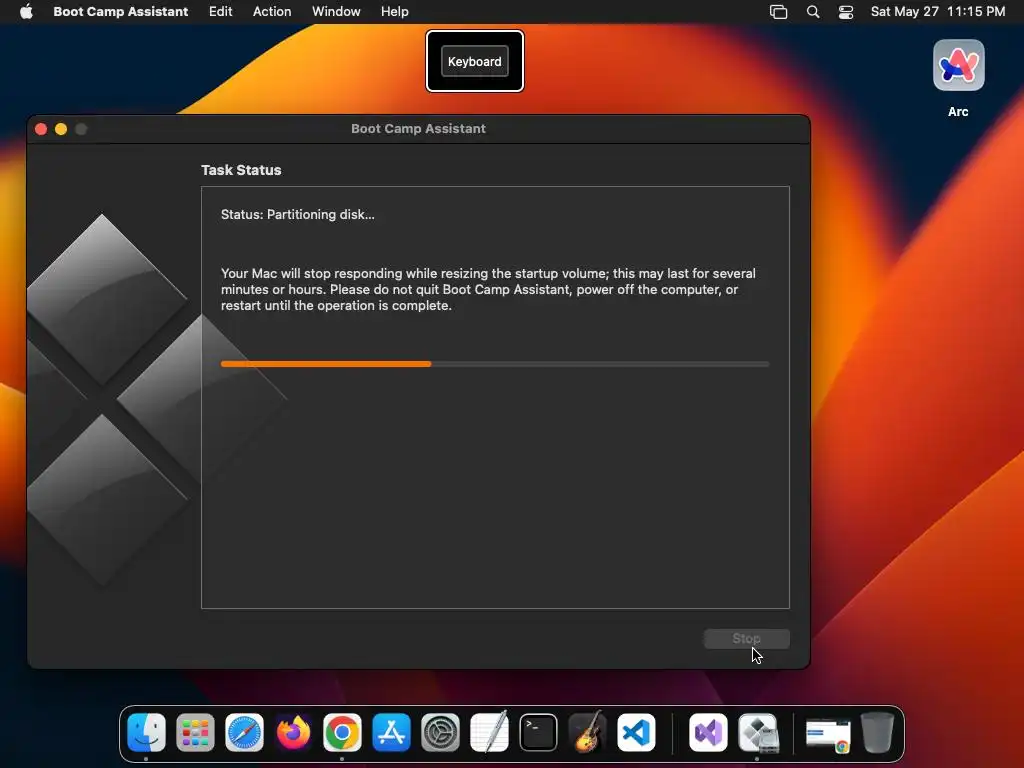Image resolution: width=1024 pixels, height=768 pixels.
Task: Open the Window menu
Action: [336, 11]
